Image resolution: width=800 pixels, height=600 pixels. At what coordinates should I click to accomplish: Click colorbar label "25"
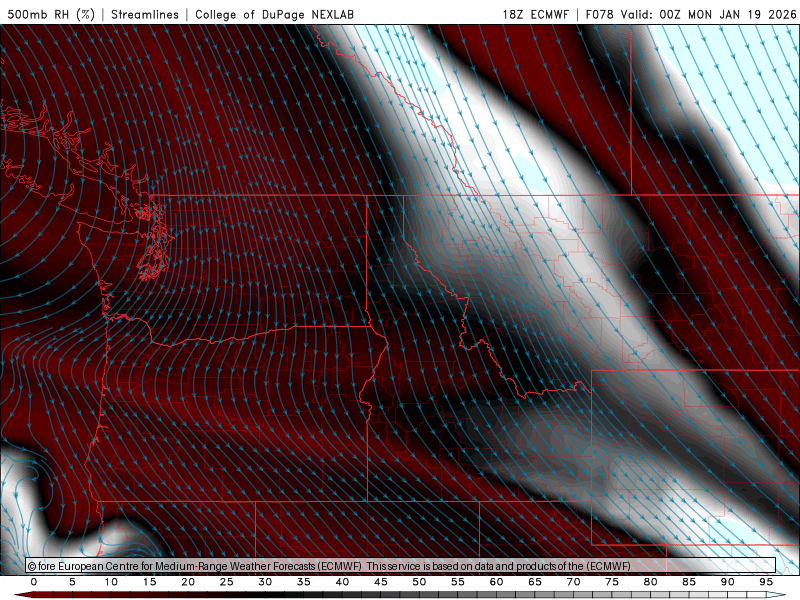click(x=226, y=582)
